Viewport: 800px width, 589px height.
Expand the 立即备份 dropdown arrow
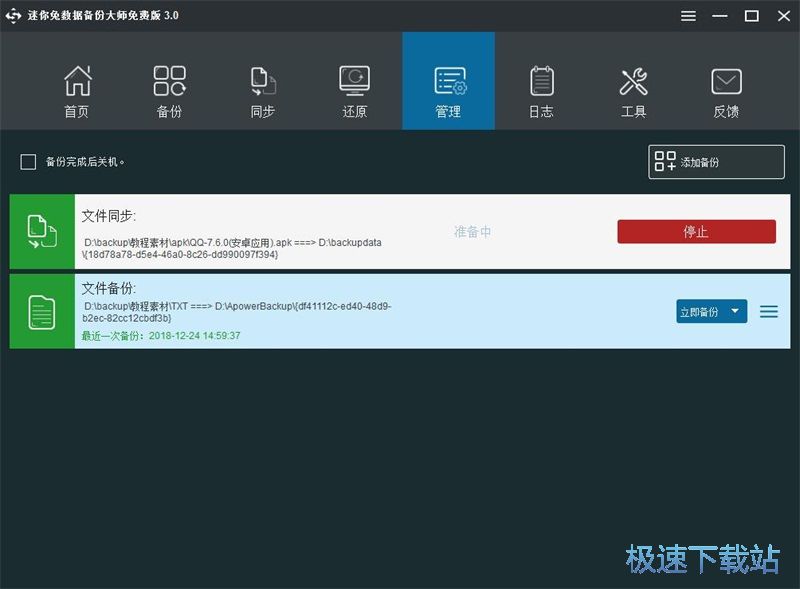(735, 311)
